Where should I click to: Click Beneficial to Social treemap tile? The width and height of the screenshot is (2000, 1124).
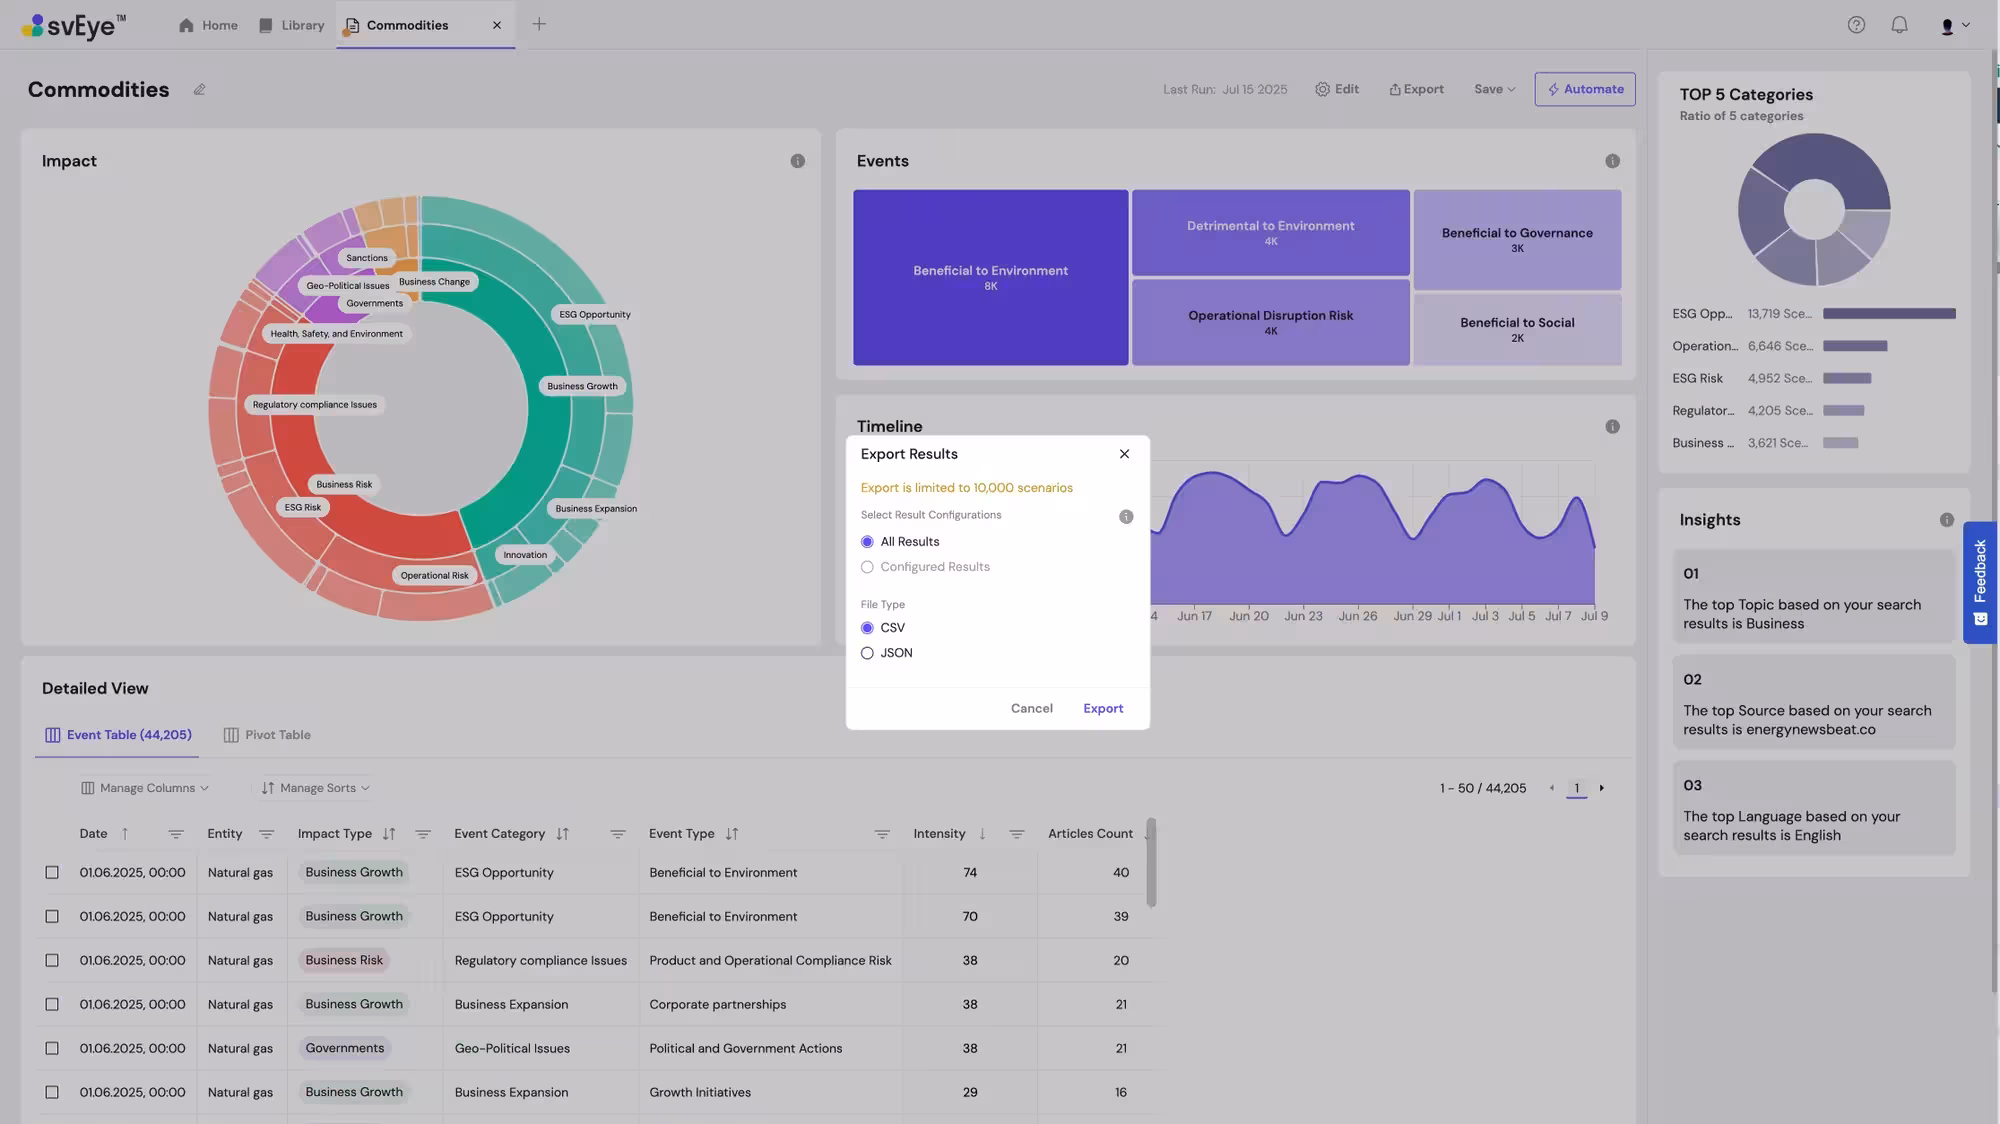1517,329
